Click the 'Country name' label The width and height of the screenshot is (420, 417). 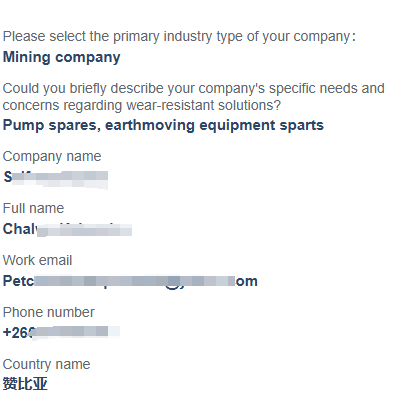point(46,364)
